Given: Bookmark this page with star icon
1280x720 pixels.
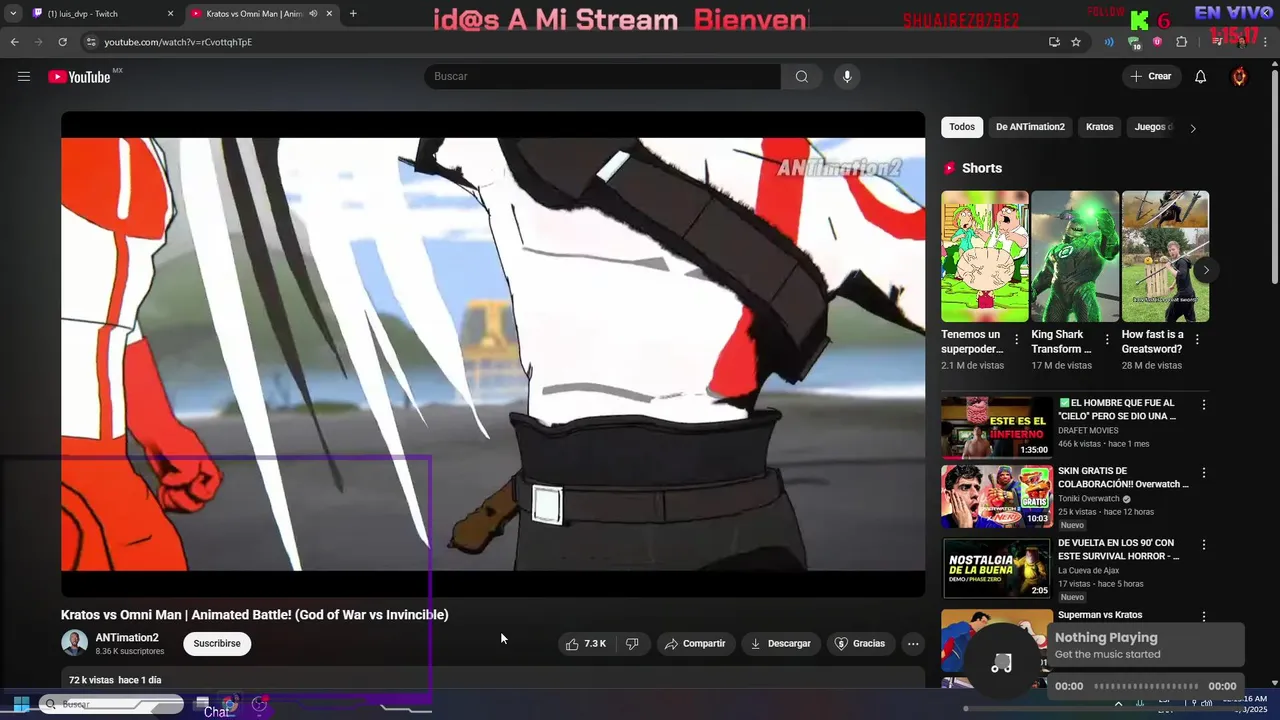Looking at the screenshot, I should (x=1076, y=42).
